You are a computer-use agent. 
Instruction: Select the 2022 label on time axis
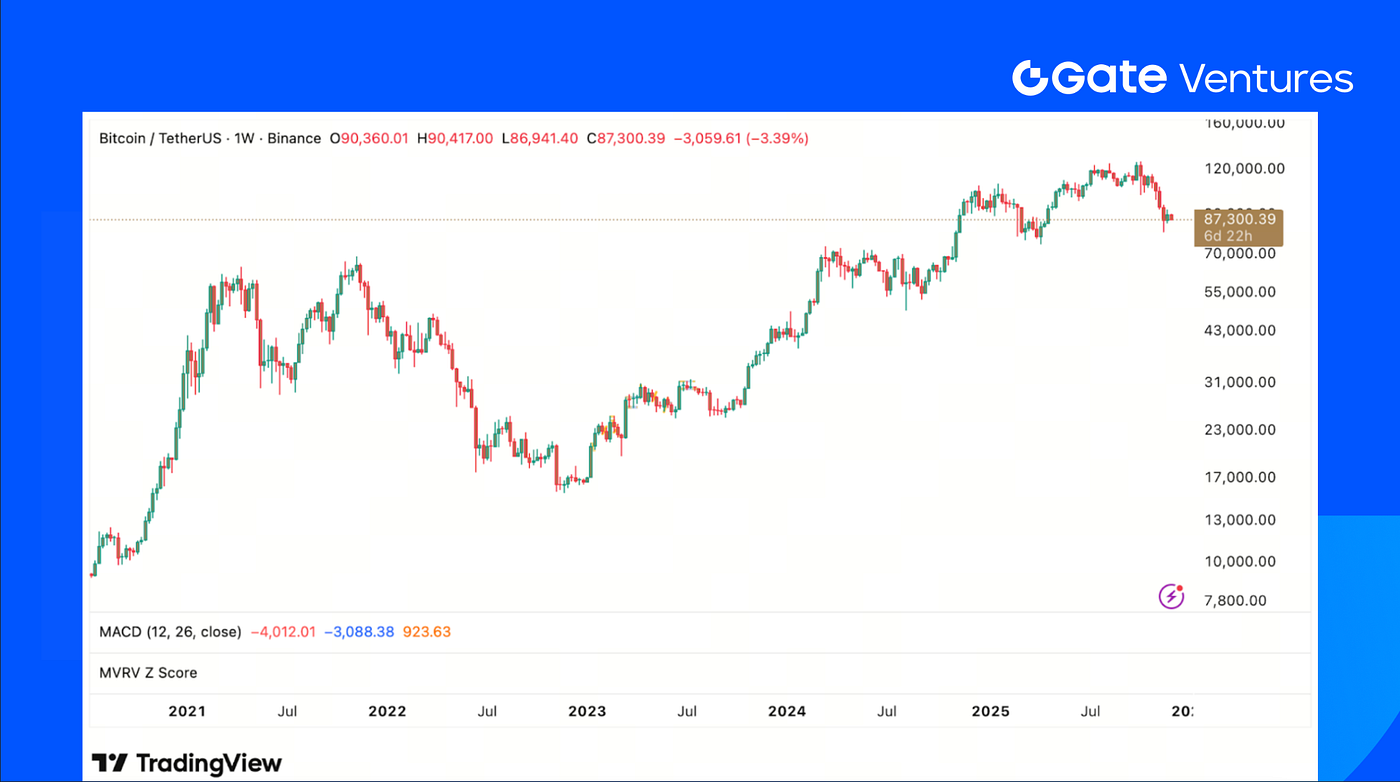tap(387, 712)
